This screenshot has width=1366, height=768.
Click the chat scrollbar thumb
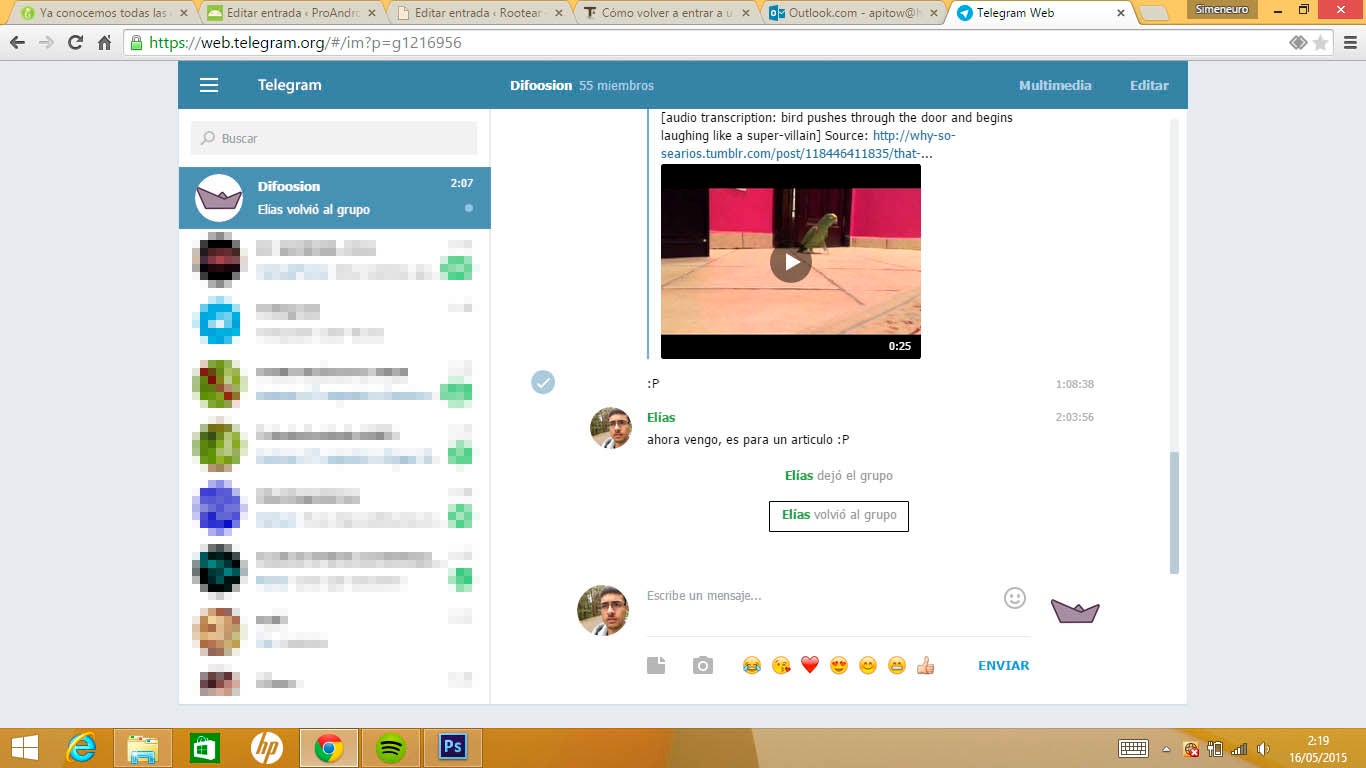[x=1175, y=512]
